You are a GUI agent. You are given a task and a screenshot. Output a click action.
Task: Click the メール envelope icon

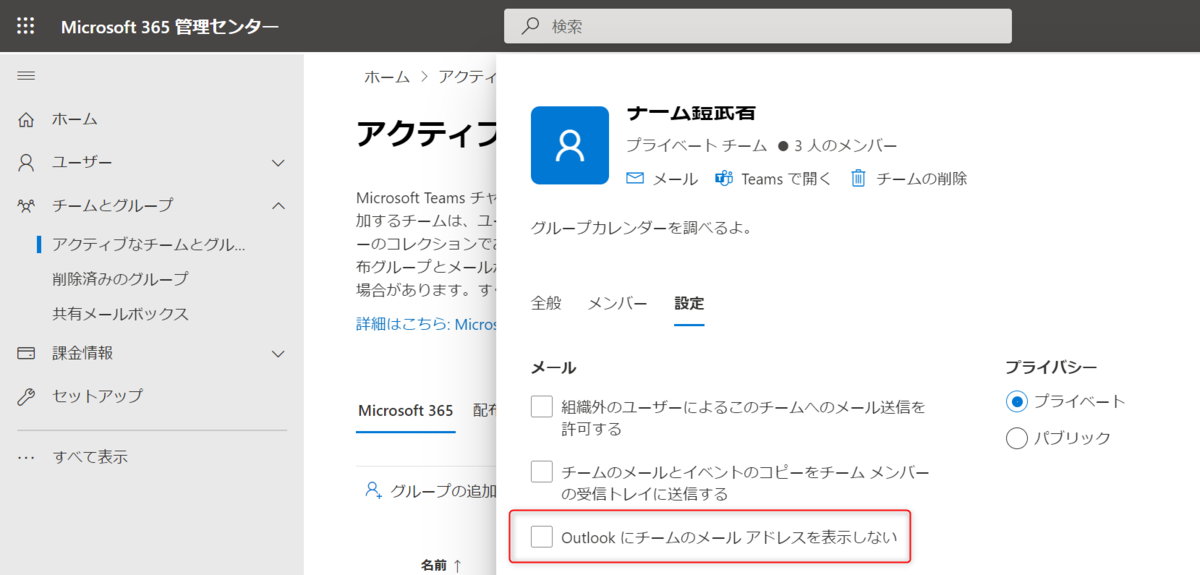point(635,179)
